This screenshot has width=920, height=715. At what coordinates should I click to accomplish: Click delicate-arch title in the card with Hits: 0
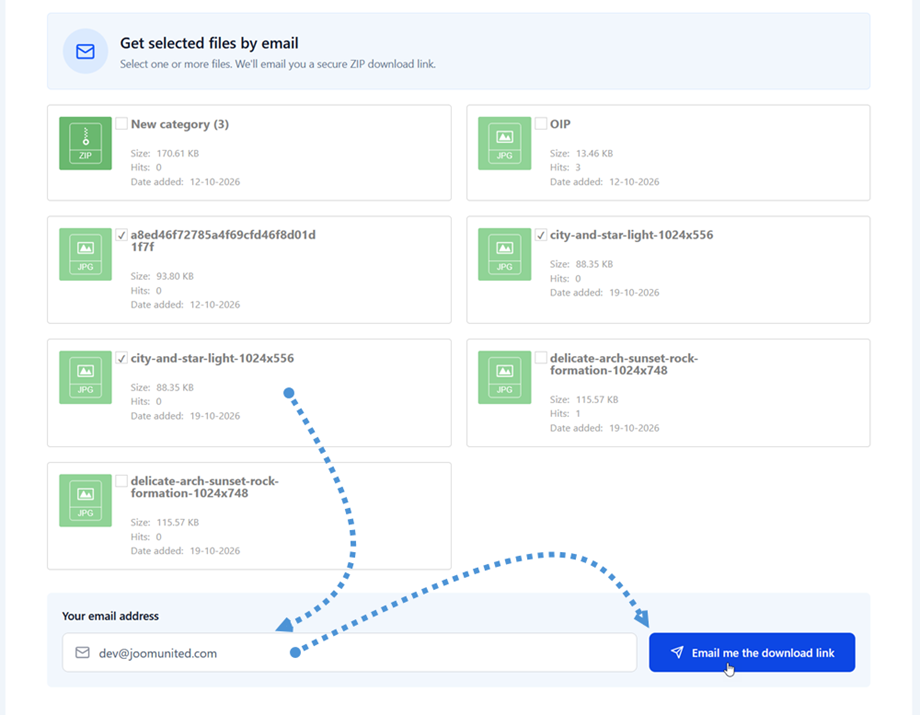coord(205,487)
